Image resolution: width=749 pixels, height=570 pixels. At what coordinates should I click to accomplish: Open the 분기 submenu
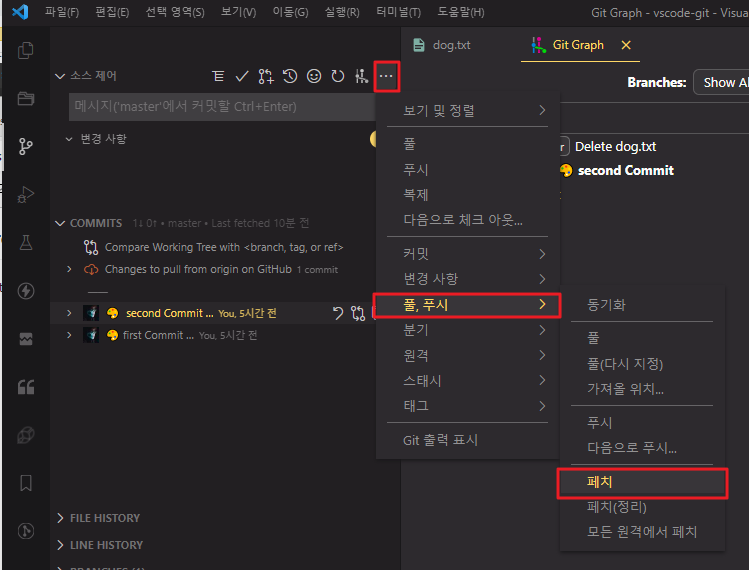(x=467, y=330)
